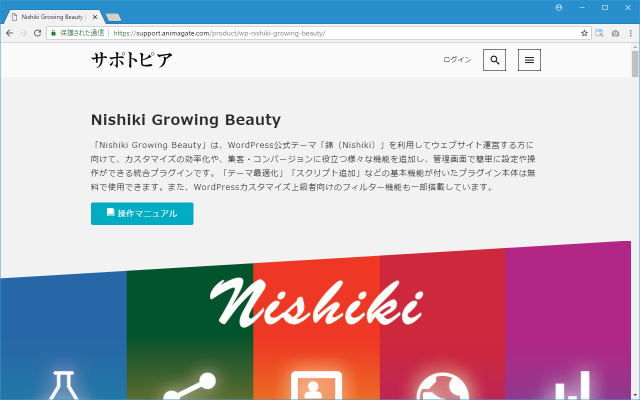
Task: Close the Nishiki Growing Beauty tab
Action: (x=95, y=17)
